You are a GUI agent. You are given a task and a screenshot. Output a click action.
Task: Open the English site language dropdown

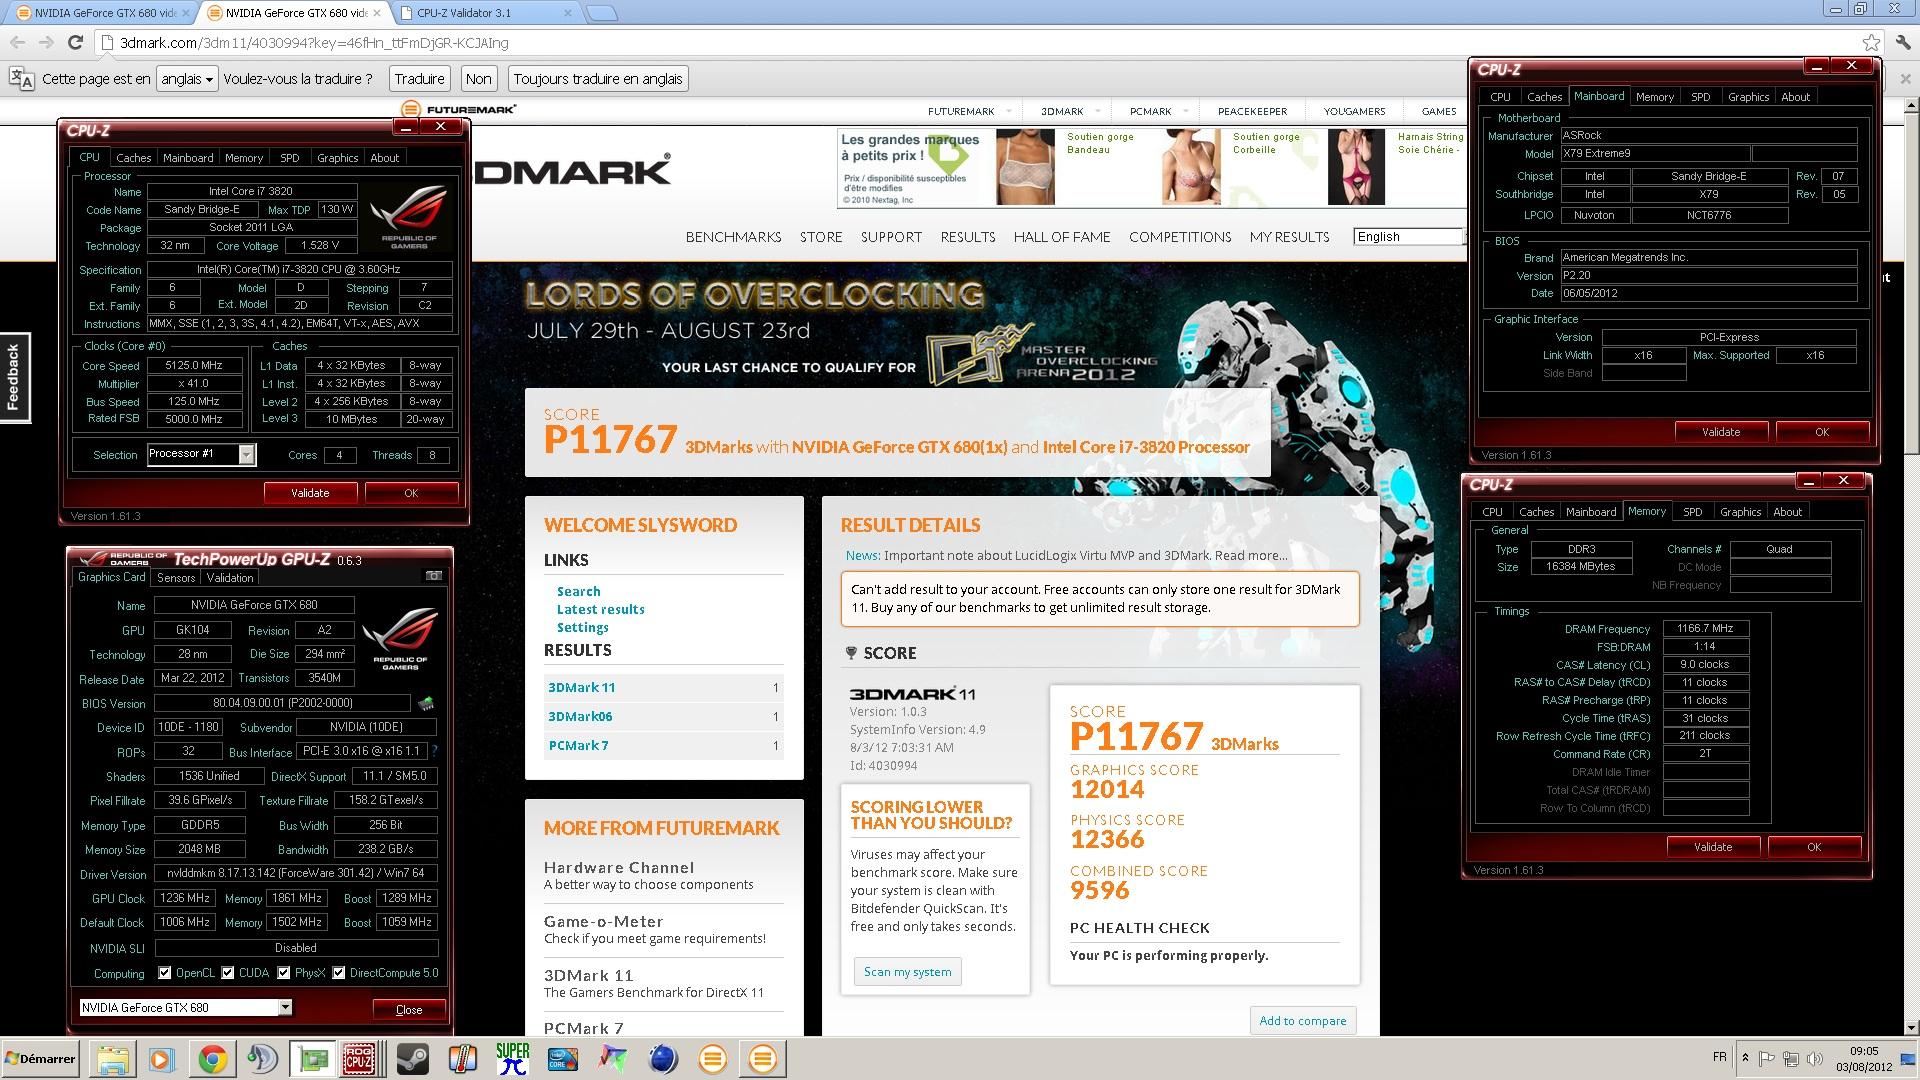coord(1411,237)
